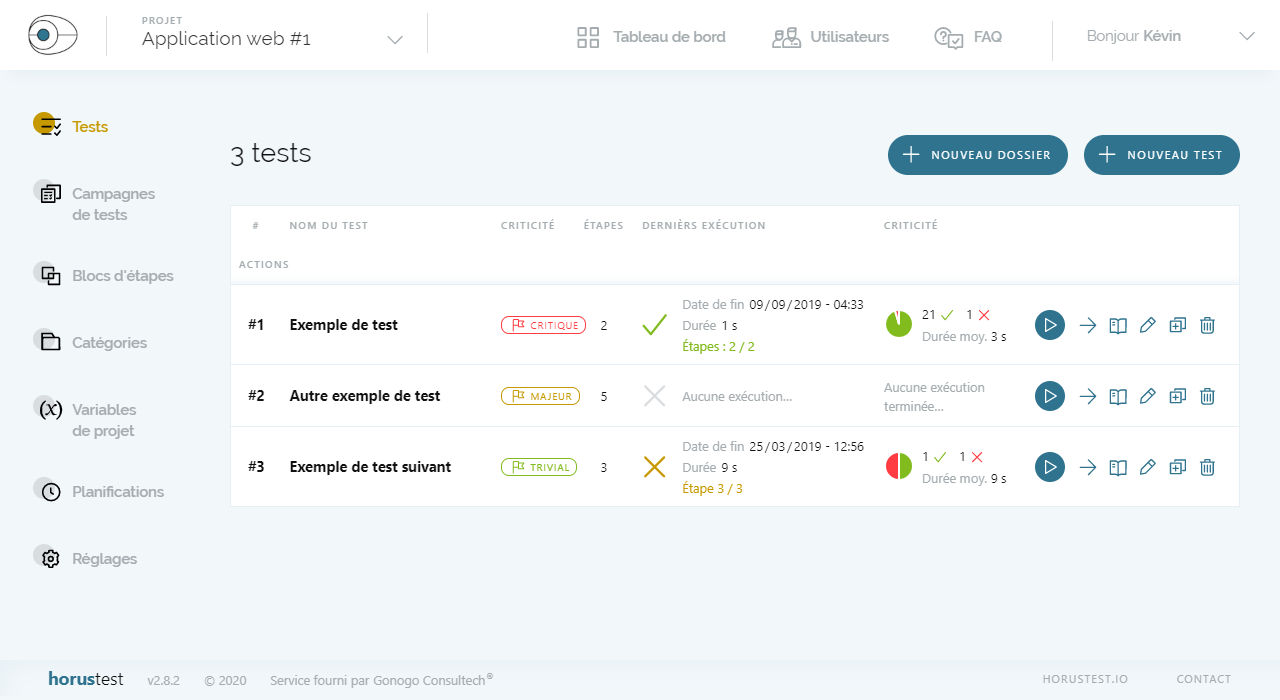Delete test #3 using the trash icon

point(1207,467)
